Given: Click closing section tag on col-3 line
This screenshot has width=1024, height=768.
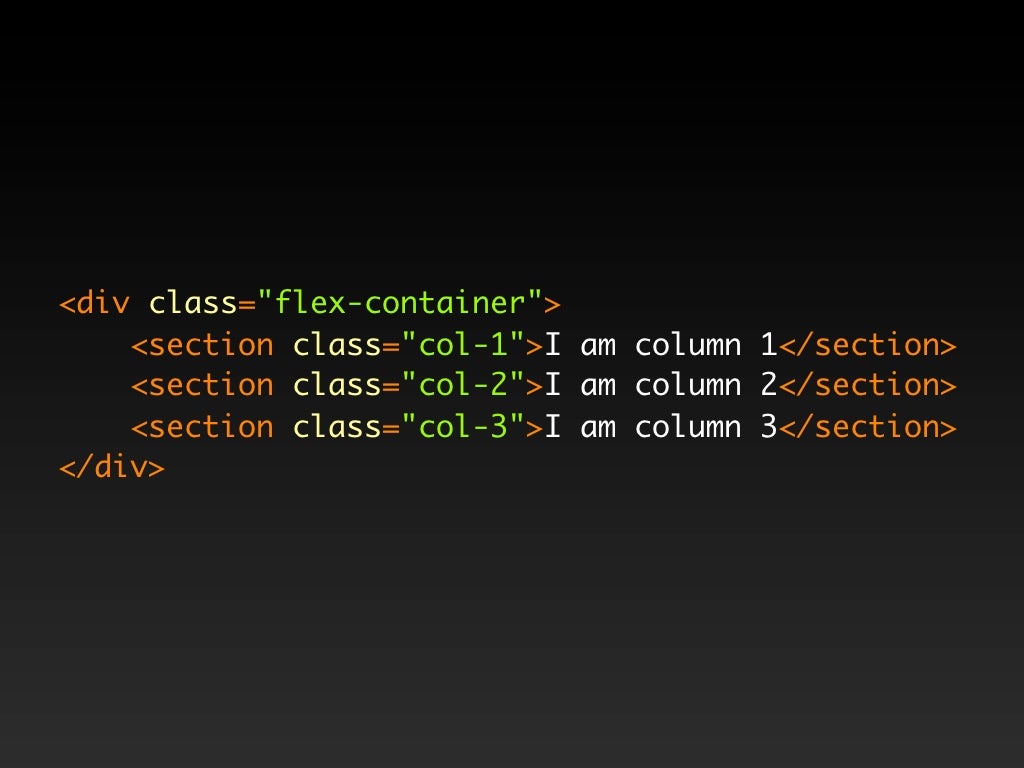Looking at the screenshot, I should (x=868, y=427).
